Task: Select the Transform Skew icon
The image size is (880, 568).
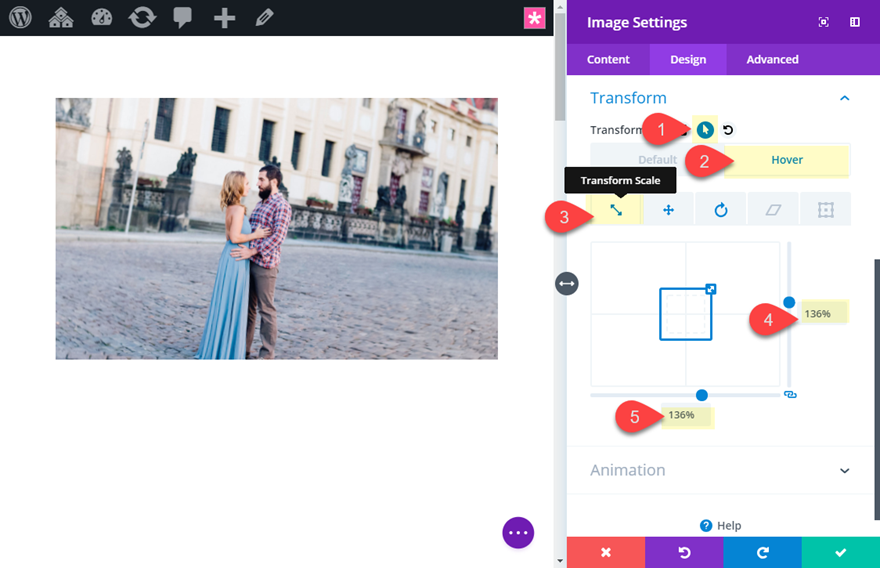Action: (x=772, y=210)
